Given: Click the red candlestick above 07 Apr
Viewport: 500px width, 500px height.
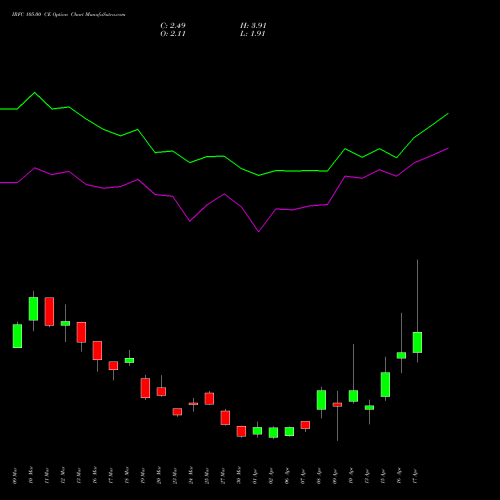Looking at the screenshot, I should 305,425.
